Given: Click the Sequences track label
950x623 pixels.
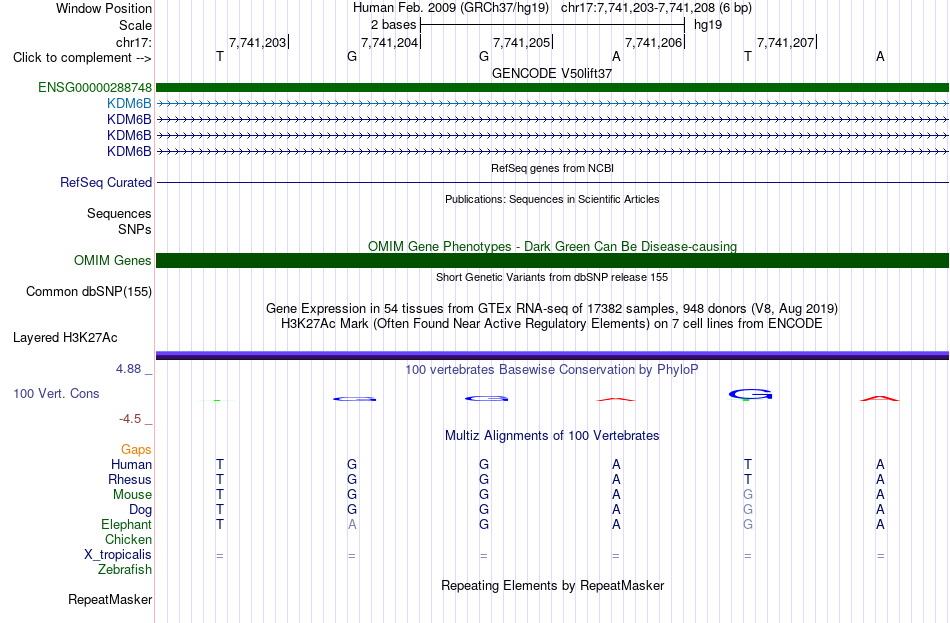Looking at the screenshot, I should (x=119, y=213).
